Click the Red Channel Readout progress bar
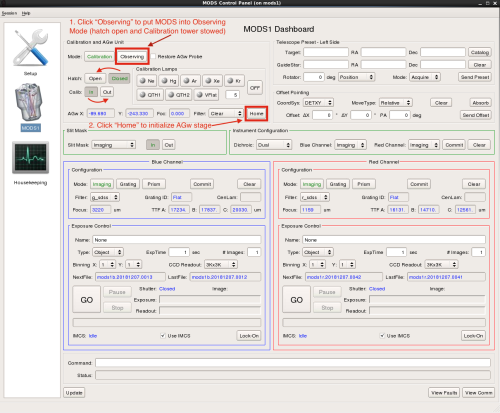This screenshot has height=413, width=500. (427, 311)
